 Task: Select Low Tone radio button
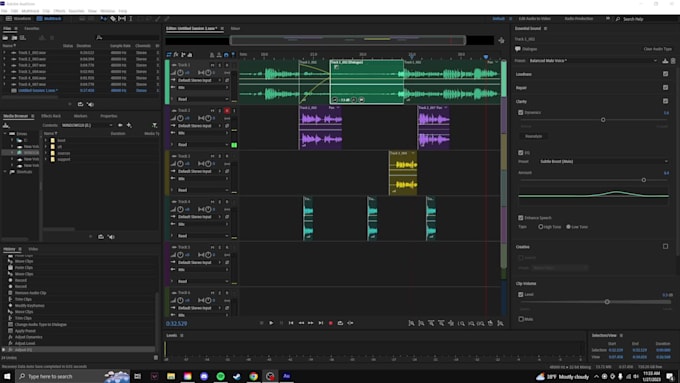point(568,227)
